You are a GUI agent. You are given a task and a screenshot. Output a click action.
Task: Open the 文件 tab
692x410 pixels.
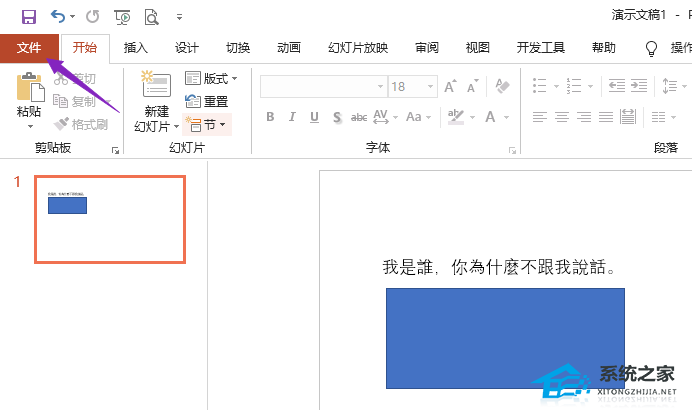(29, 48)
